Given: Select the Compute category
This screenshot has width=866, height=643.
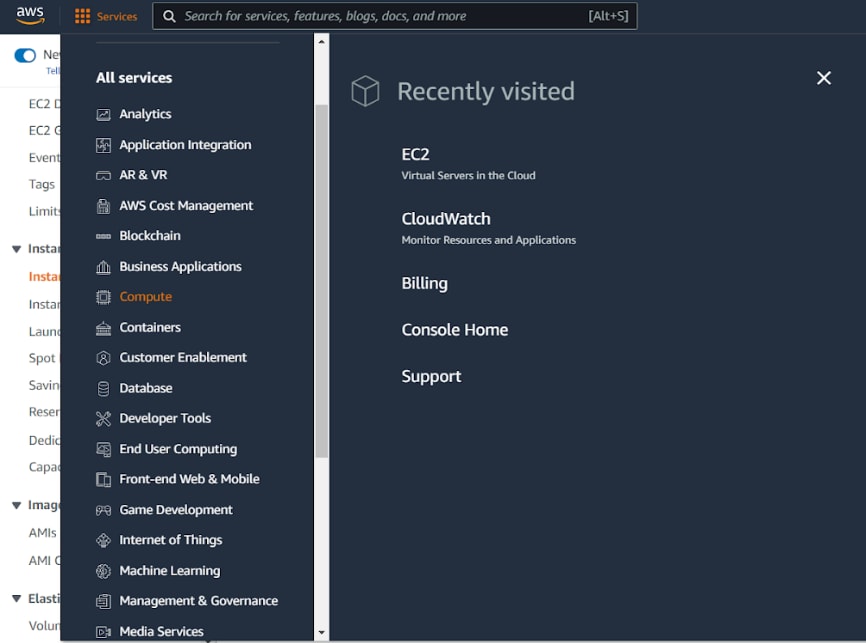Looking at the screenshot, I should pyautogui.click(x=145, y=297).
